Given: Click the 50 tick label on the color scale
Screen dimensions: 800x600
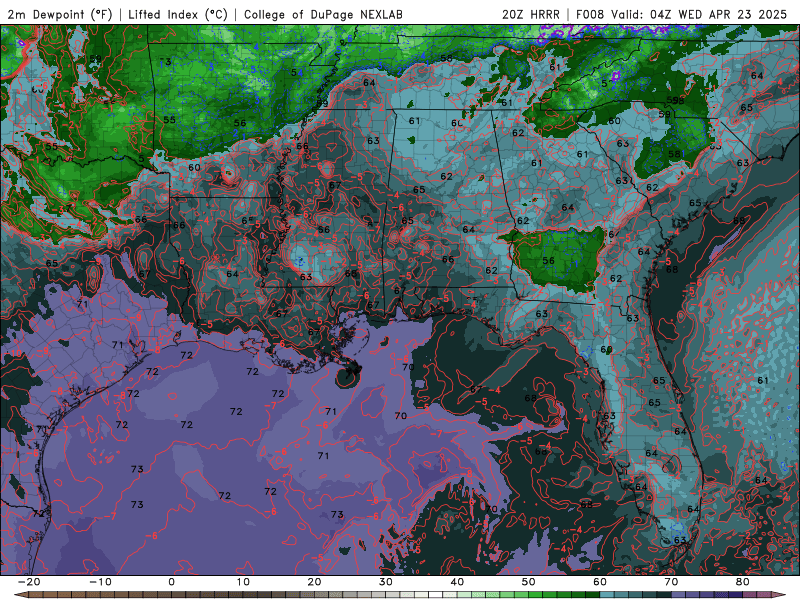Looking at the screenshot, I should (x=529, y=582).
